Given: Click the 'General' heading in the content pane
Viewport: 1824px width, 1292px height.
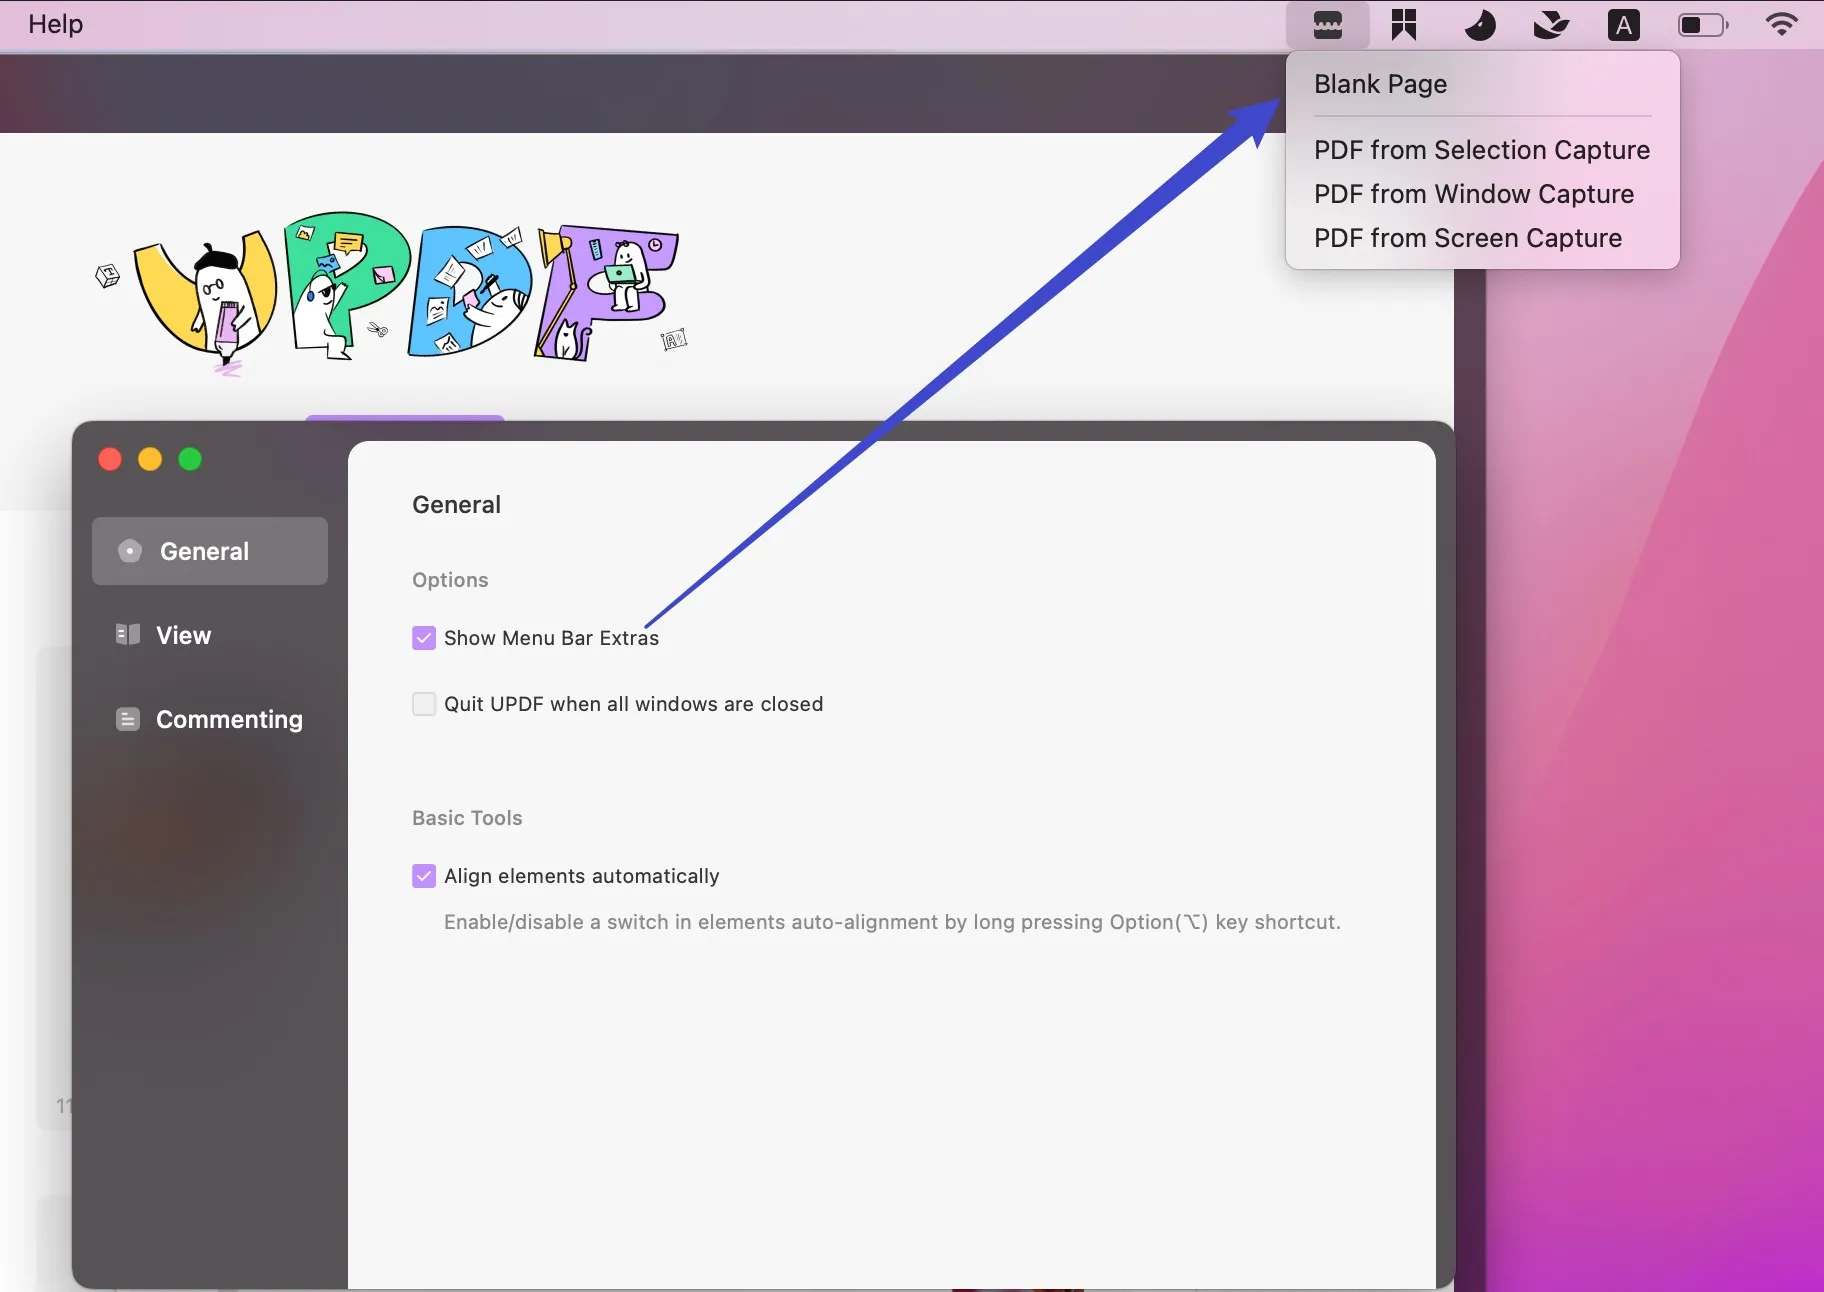Looking at the screenshot, I should (x=456, y=505).
